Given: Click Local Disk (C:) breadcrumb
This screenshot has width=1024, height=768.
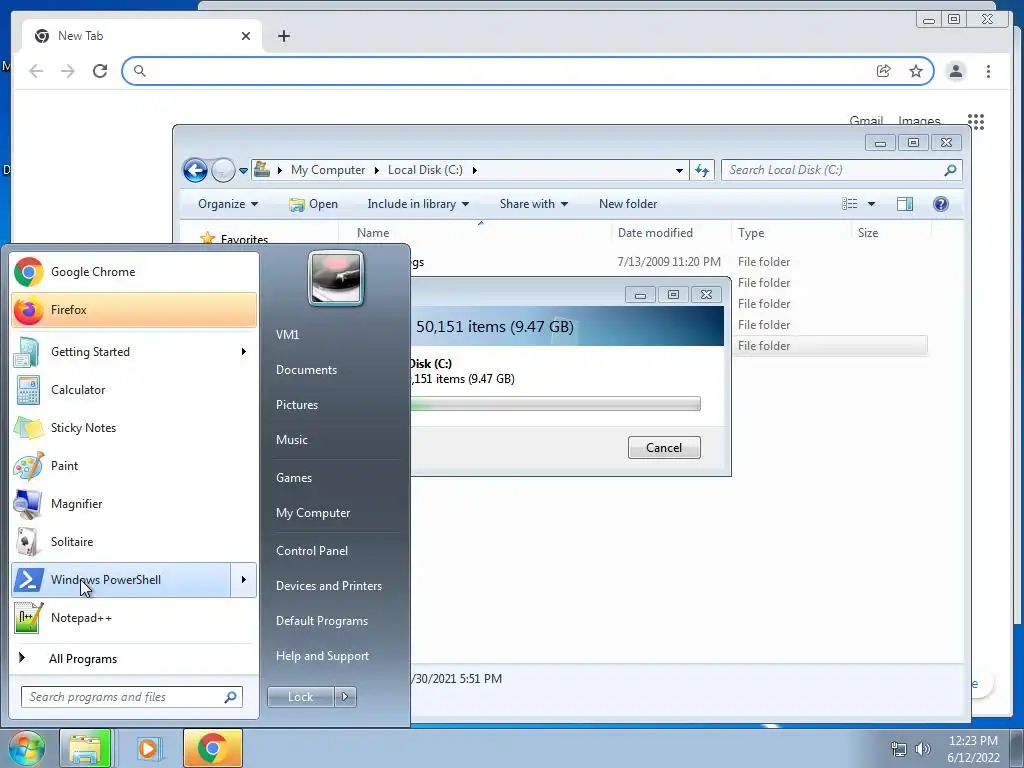Looking at the screenshot, I should [x=425, y=170].
